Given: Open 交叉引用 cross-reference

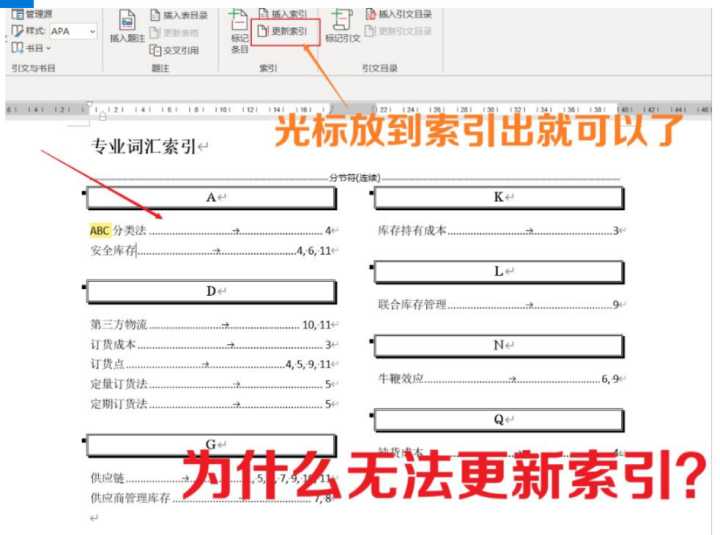Looking at the screenshot, I should [174, 50].
